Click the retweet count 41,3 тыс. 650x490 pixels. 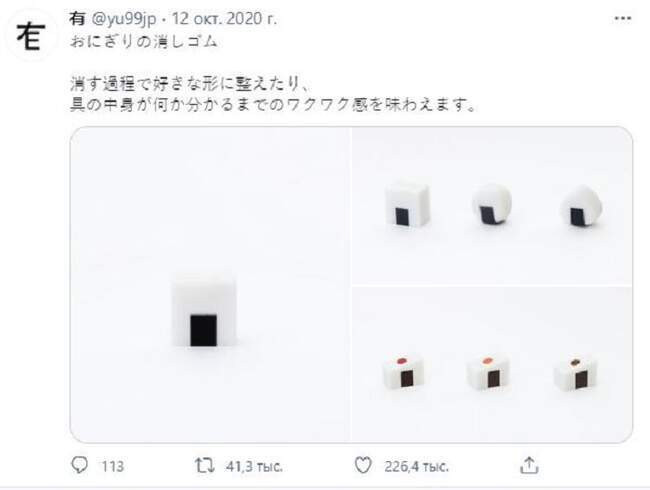pyautogui.click(x=254, y=467)
